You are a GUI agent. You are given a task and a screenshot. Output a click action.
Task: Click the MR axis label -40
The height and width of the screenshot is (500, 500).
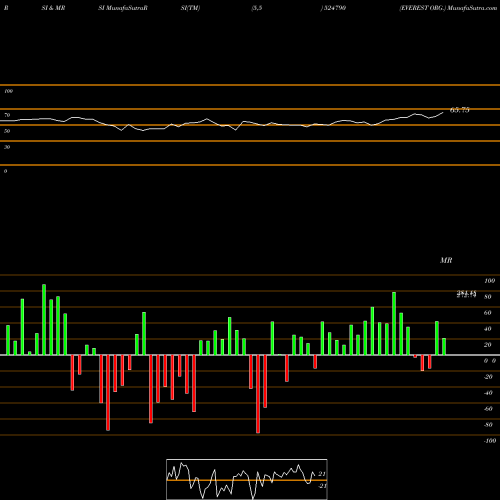[488, 393]
